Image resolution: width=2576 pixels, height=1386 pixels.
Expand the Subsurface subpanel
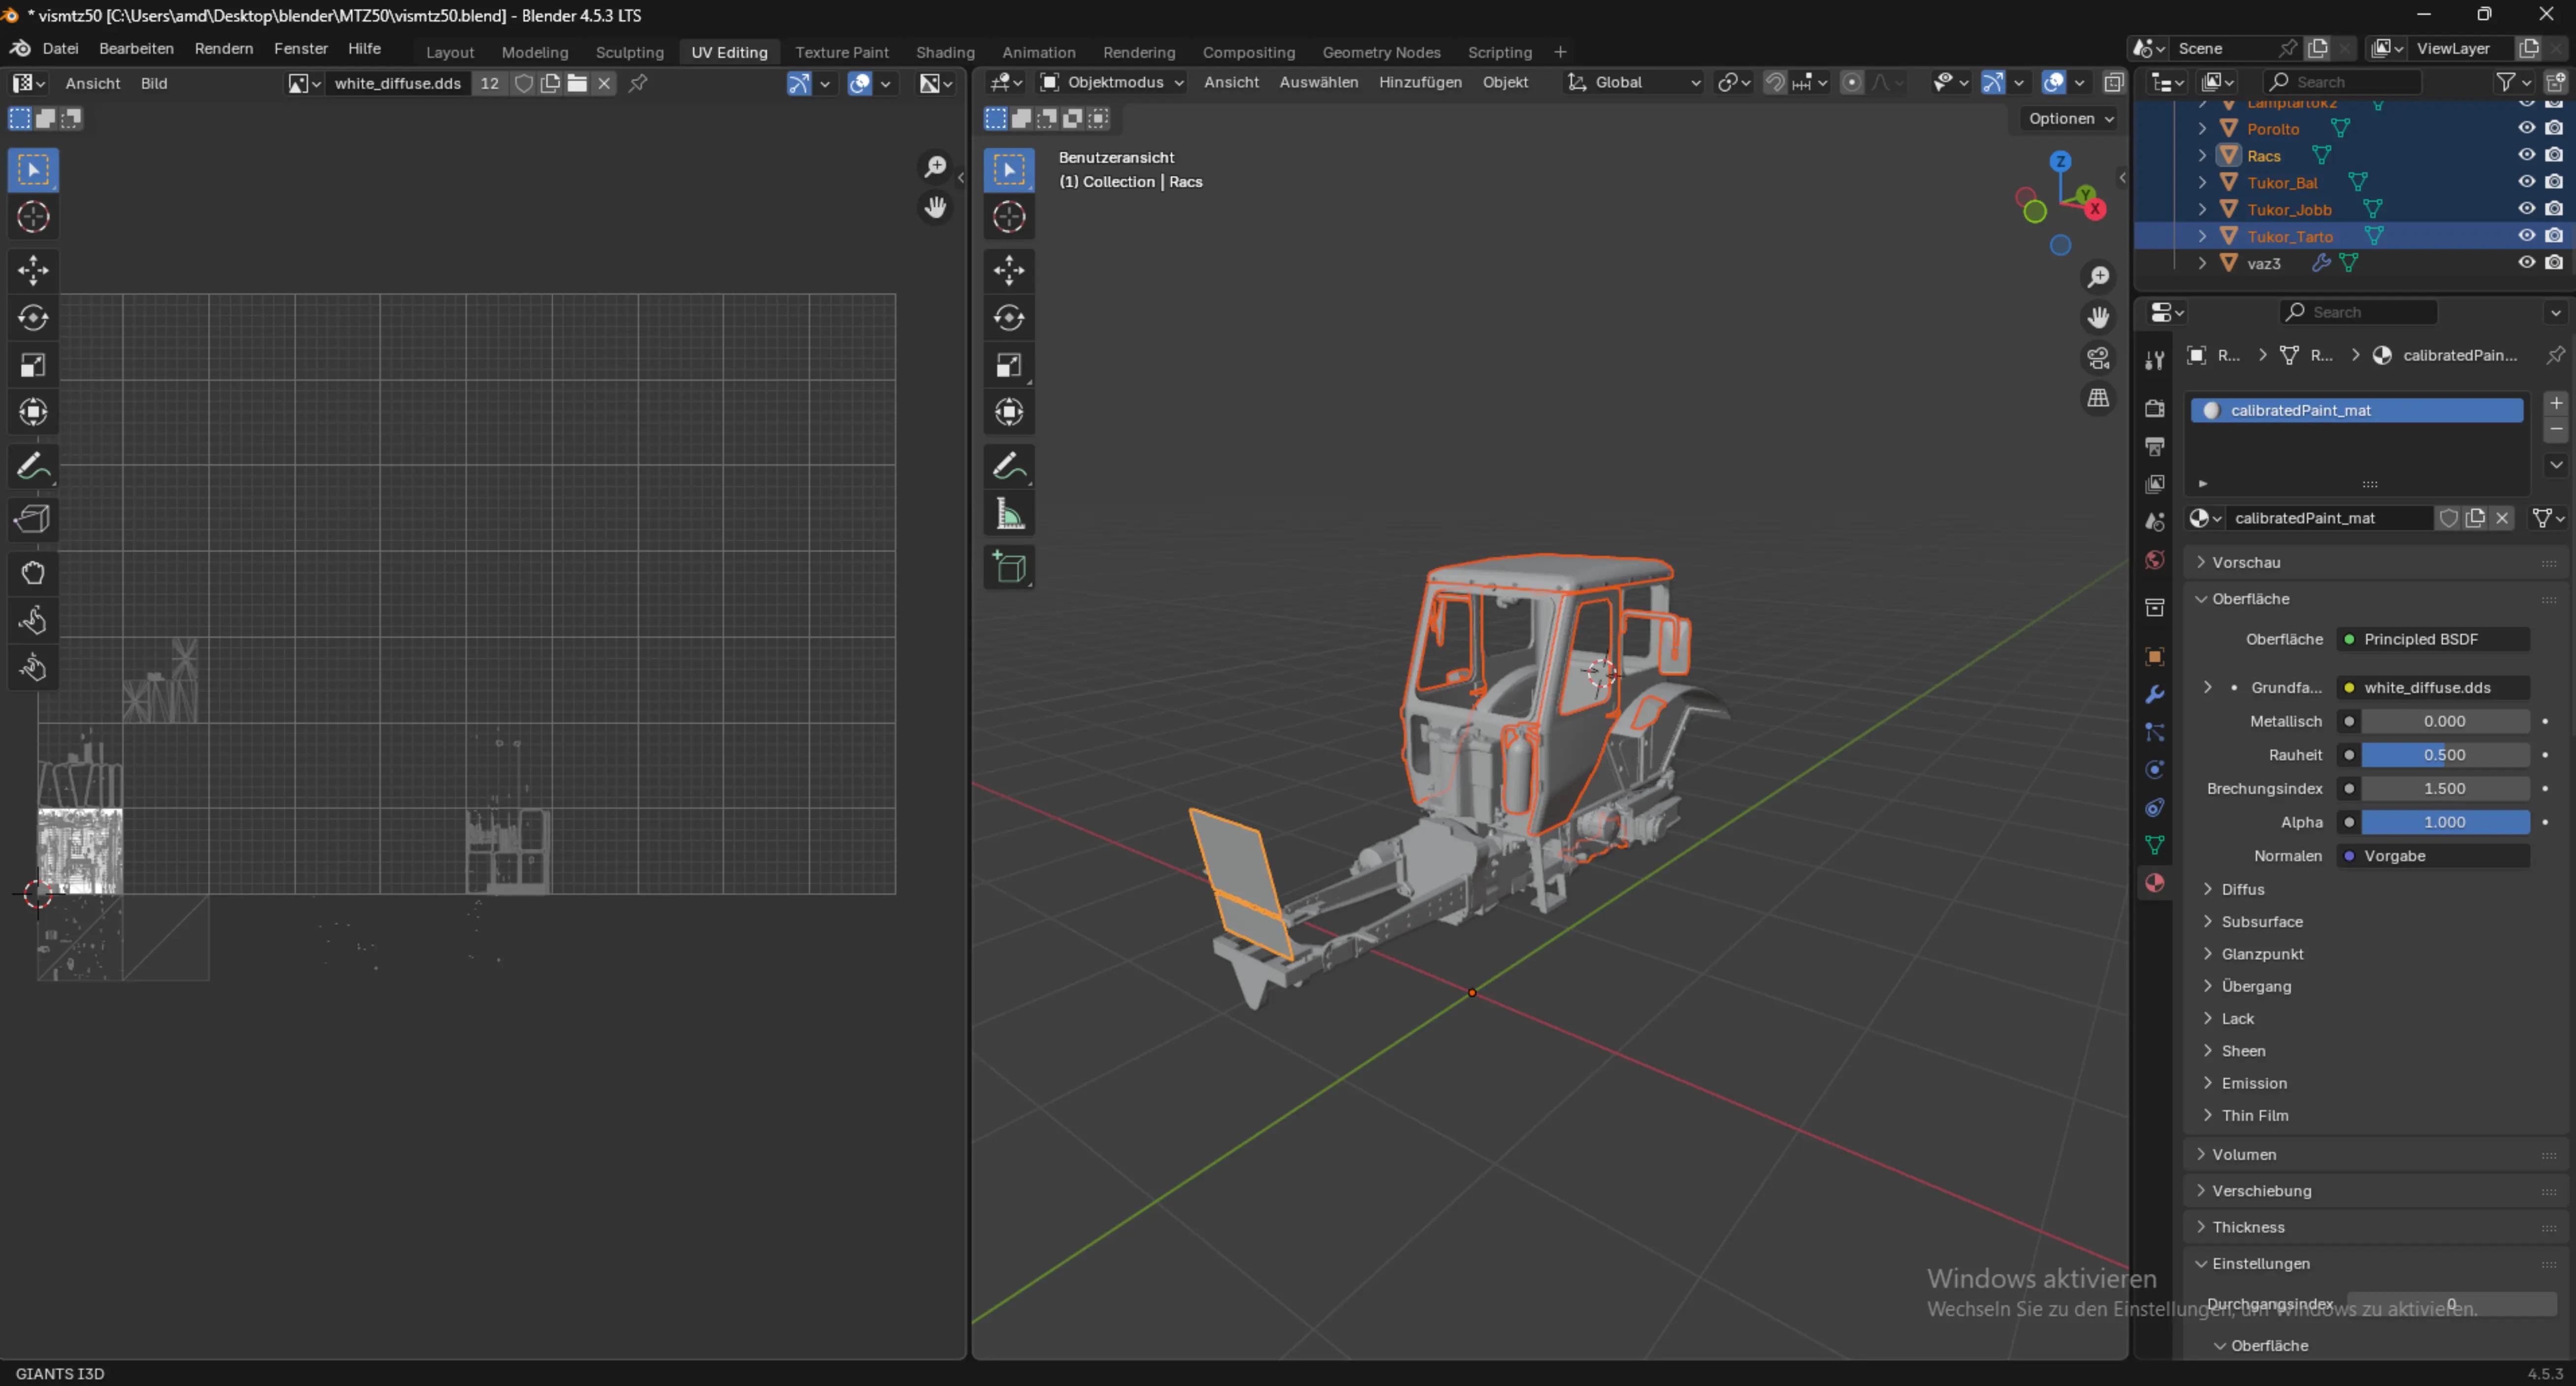coord(2262,922)
